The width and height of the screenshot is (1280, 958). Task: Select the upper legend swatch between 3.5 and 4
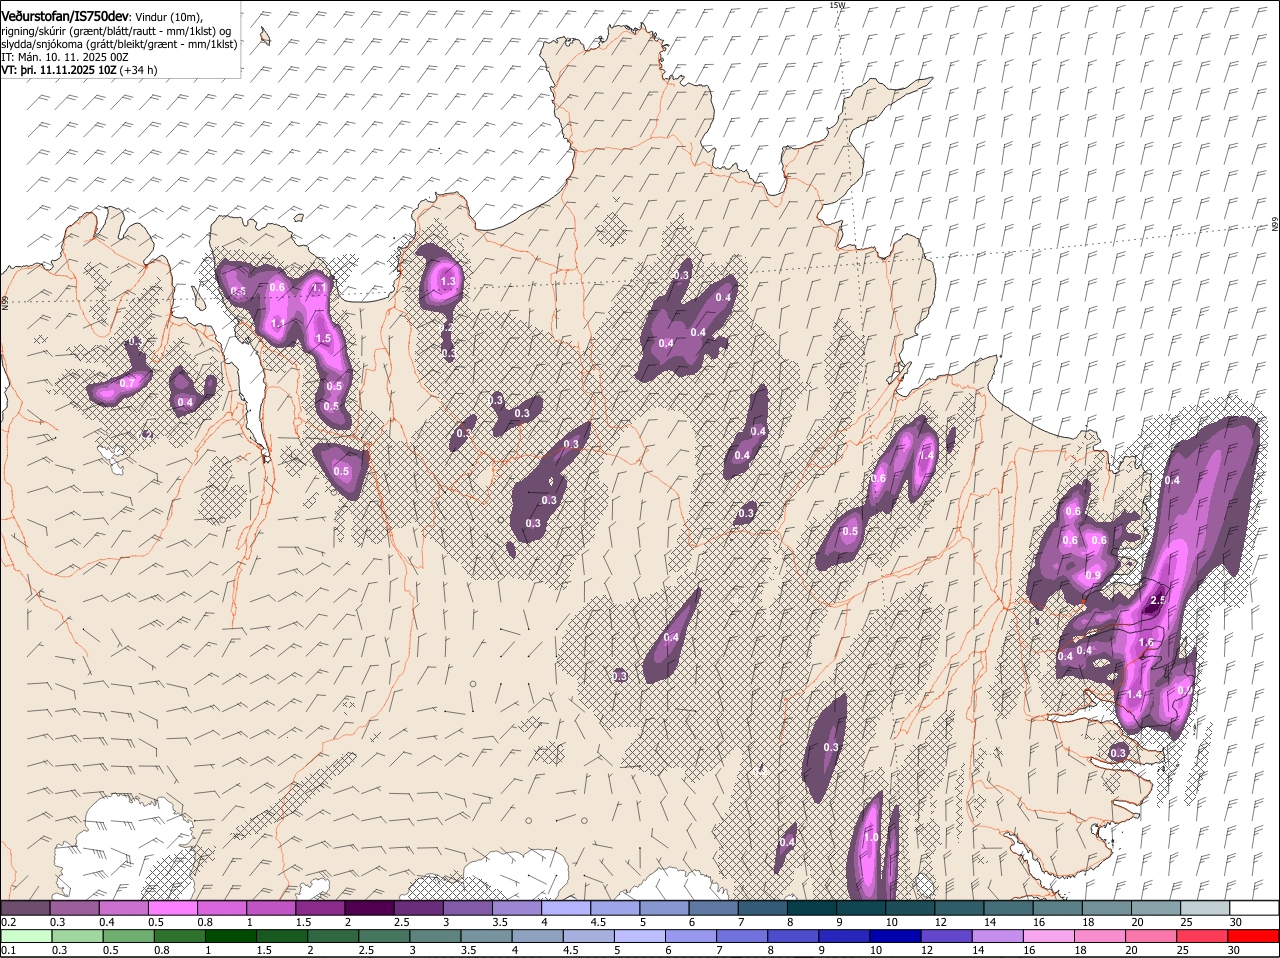518,908
